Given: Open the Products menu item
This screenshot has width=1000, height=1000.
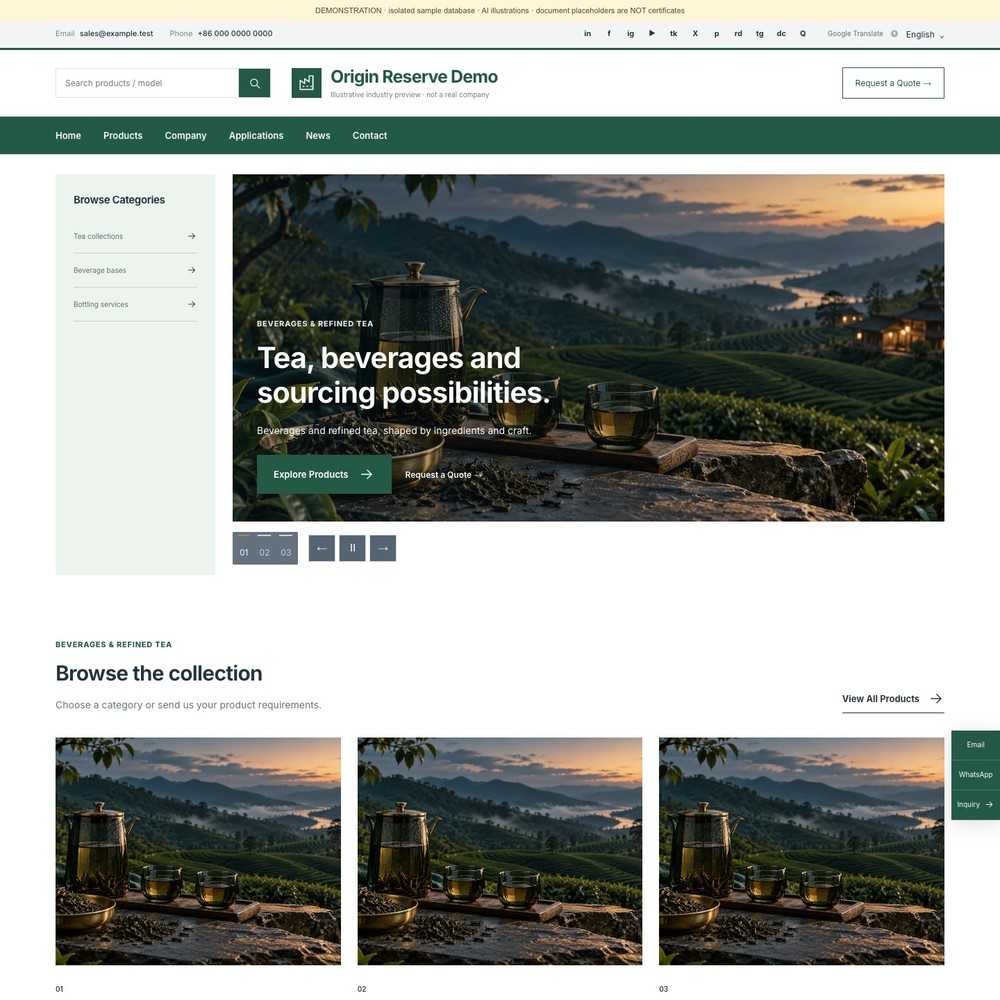Looking at the screenshot, I should point(123,135).
